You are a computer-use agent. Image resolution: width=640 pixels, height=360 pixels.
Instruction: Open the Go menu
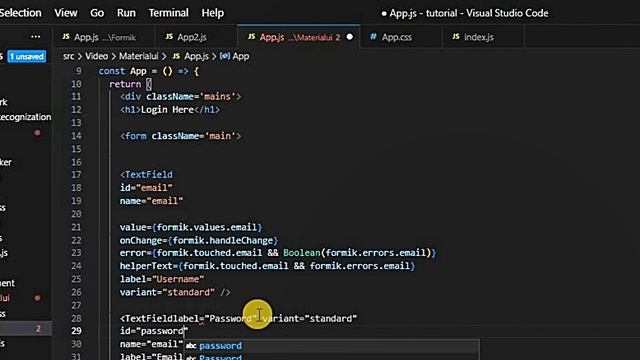[x=97, y=13]
